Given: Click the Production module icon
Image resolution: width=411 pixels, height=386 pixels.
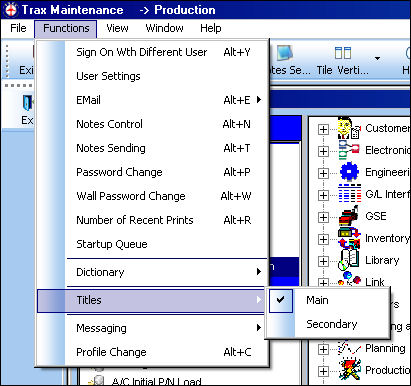Looking at the screenshot, I should [x=349, y=369].
